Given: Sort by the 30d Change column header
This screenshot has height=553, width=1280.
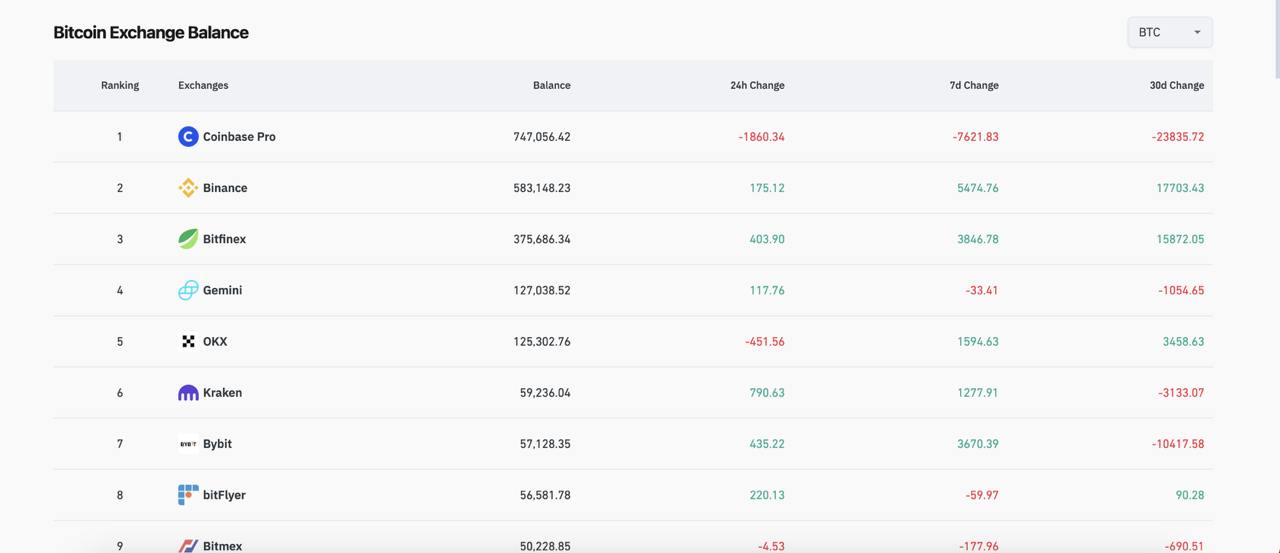Looking at the screenshot, I should pos(1177,85).
